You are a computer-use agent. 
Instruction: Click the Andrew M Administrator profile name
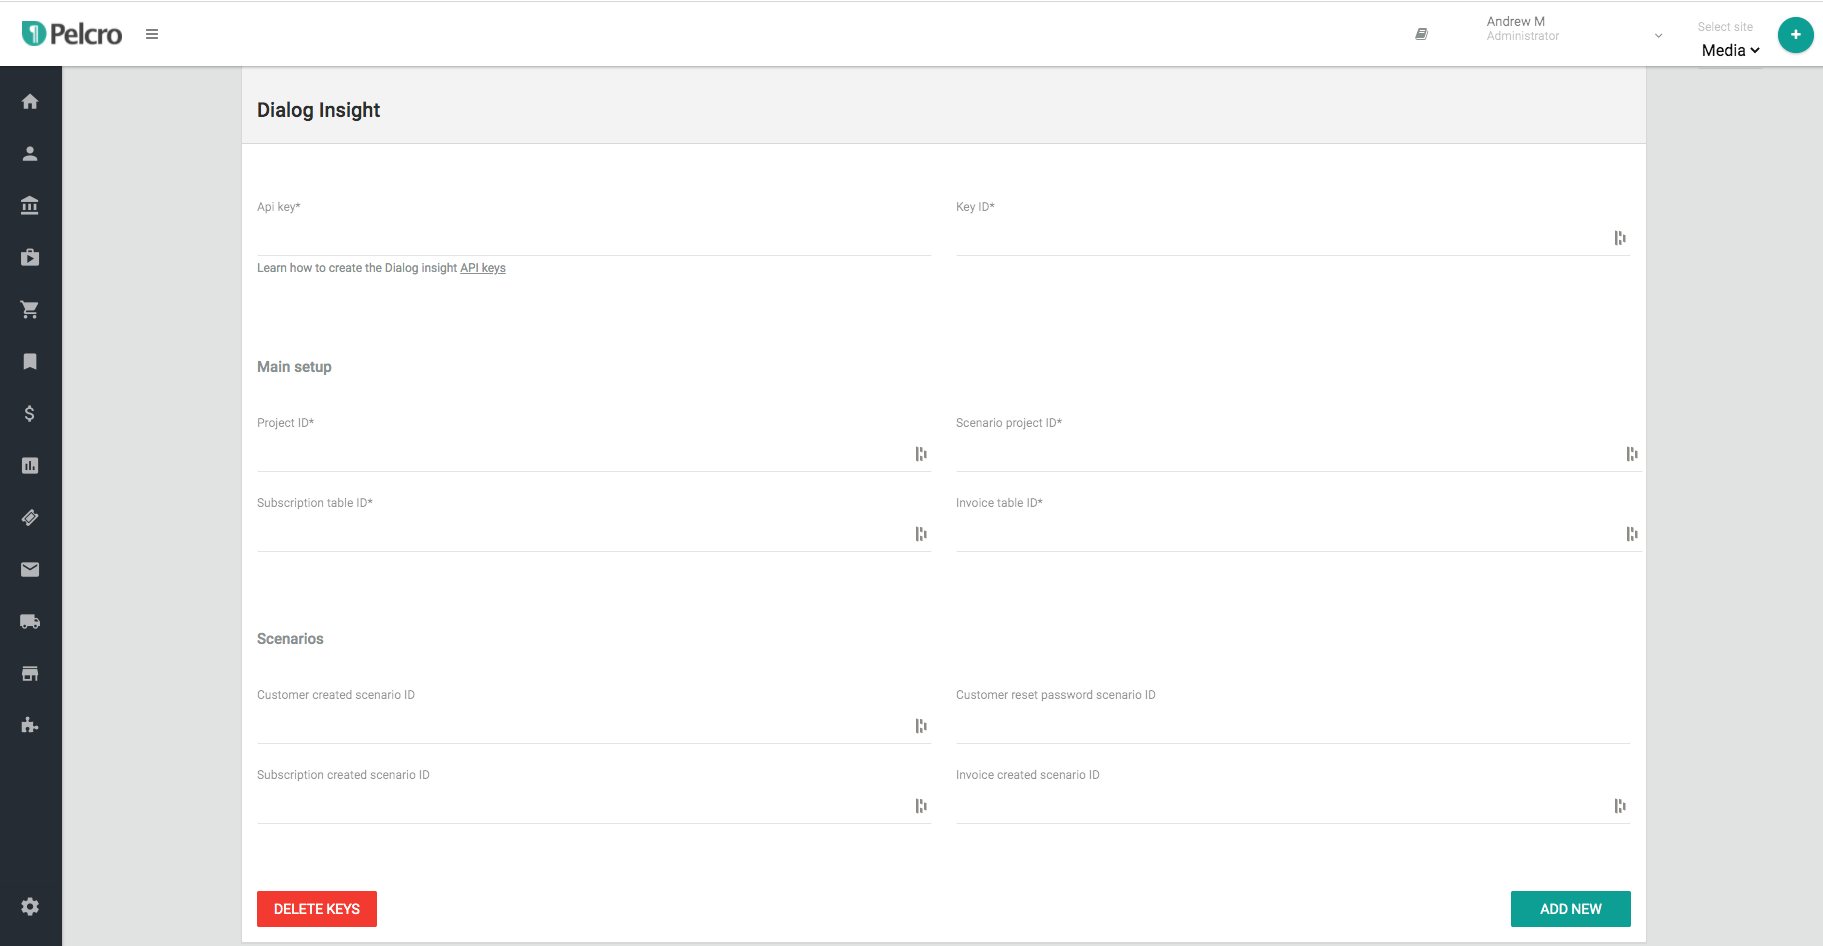pos(1522,28)
